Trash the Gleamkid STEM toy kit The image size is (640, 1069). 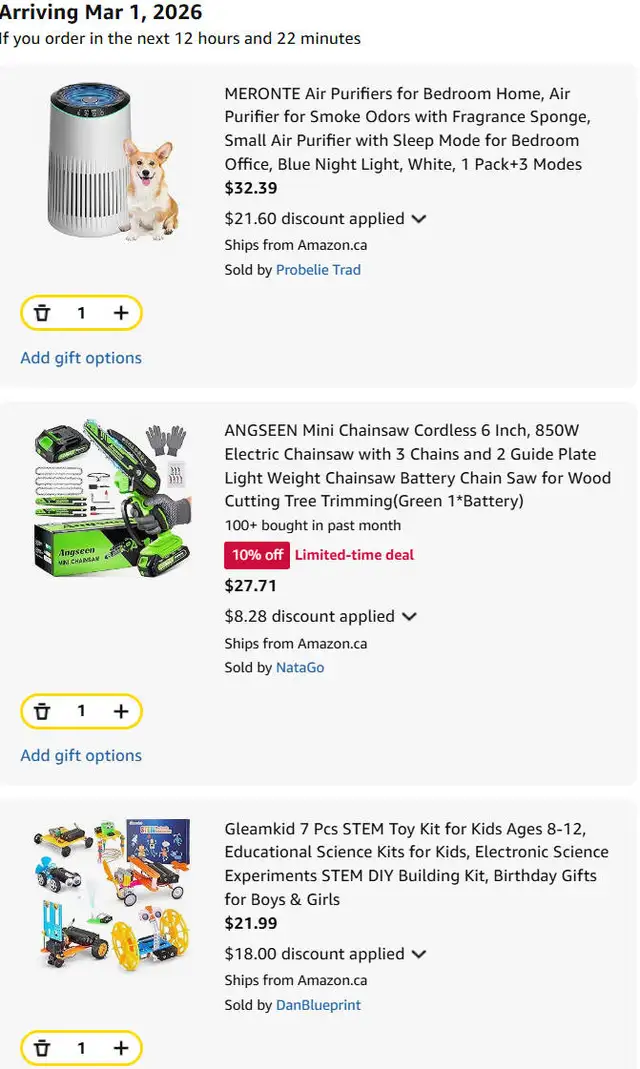pyautogui.click(x=42, y=1048)
